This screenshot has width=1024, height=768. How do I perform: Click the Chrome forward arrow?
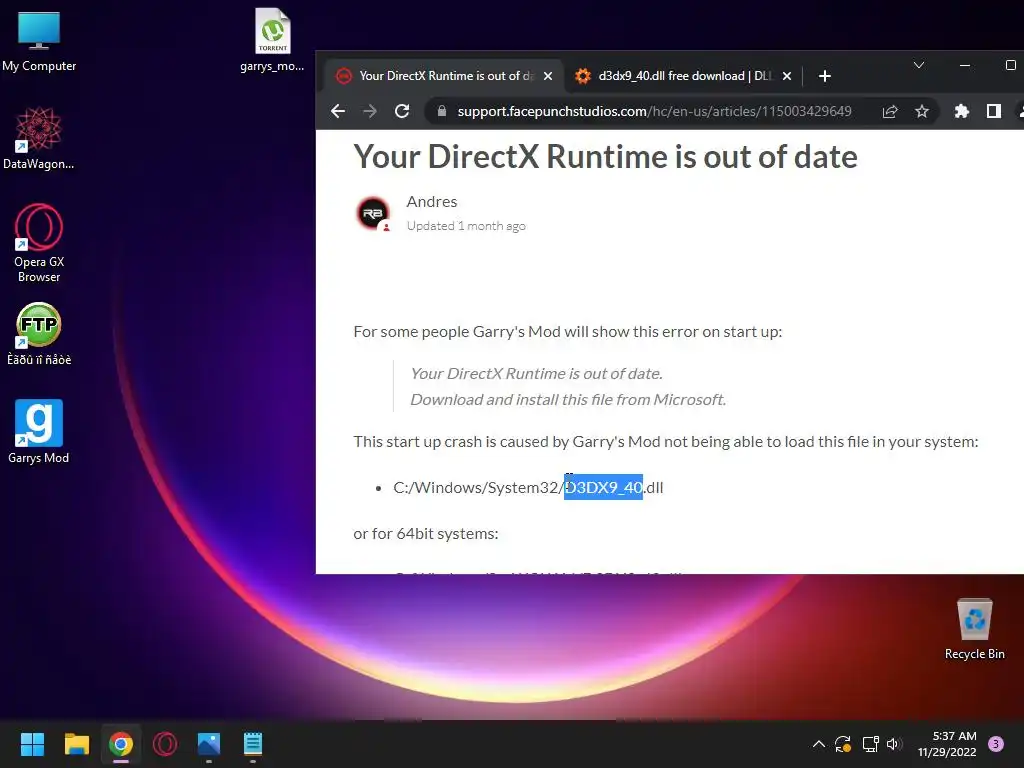pos(370,111)
